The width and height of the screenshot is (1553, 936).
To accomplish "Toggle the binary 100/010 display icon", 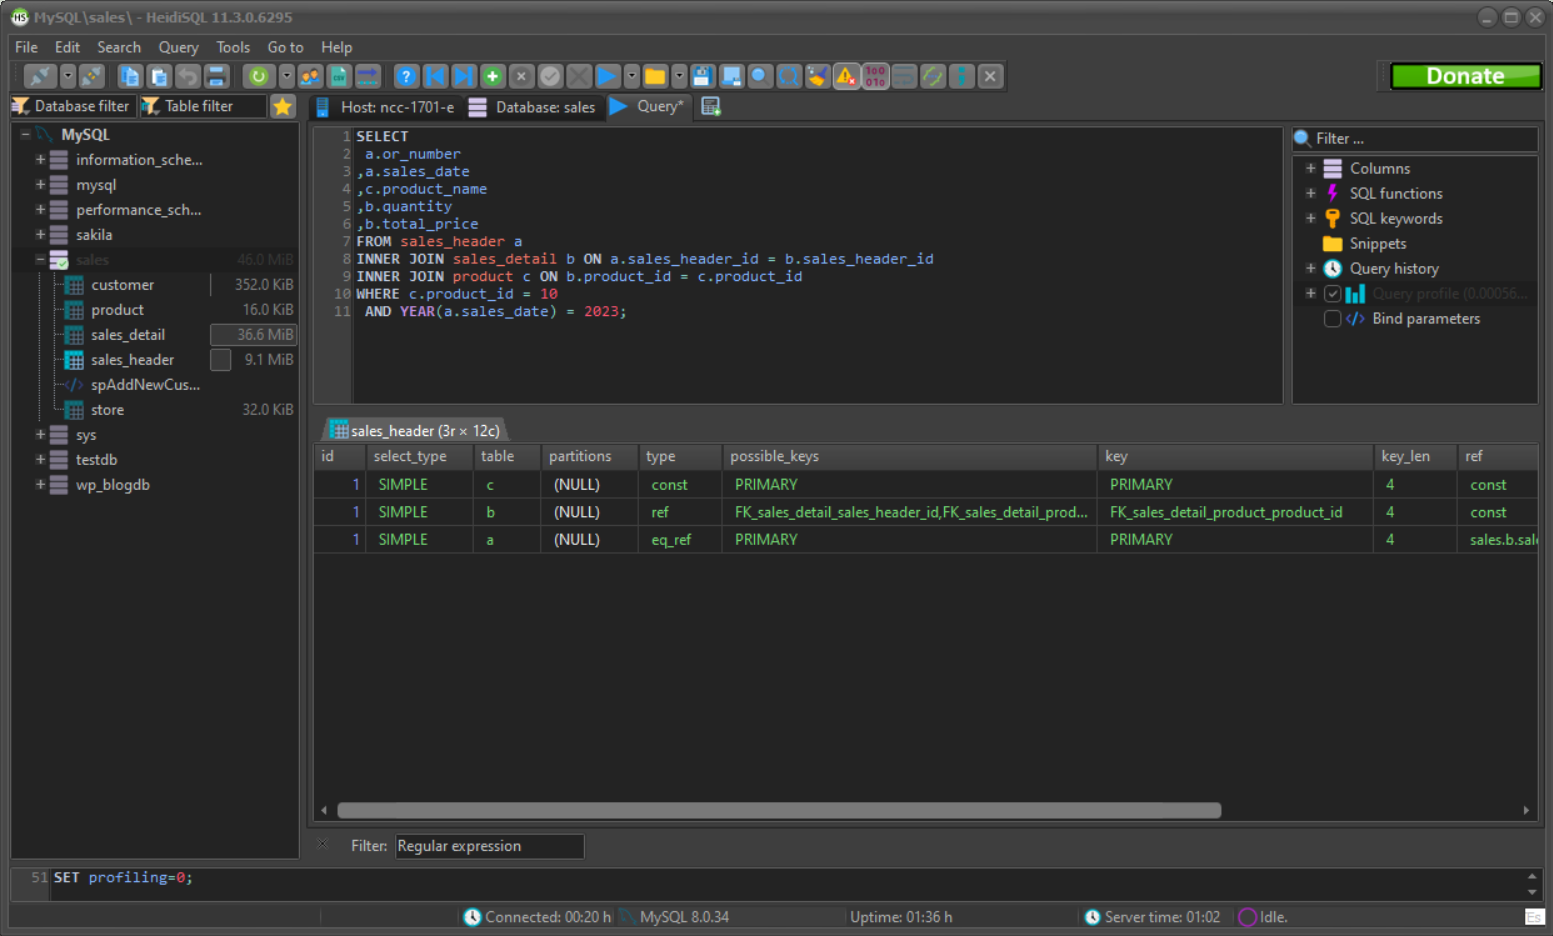I will point(875,76).
